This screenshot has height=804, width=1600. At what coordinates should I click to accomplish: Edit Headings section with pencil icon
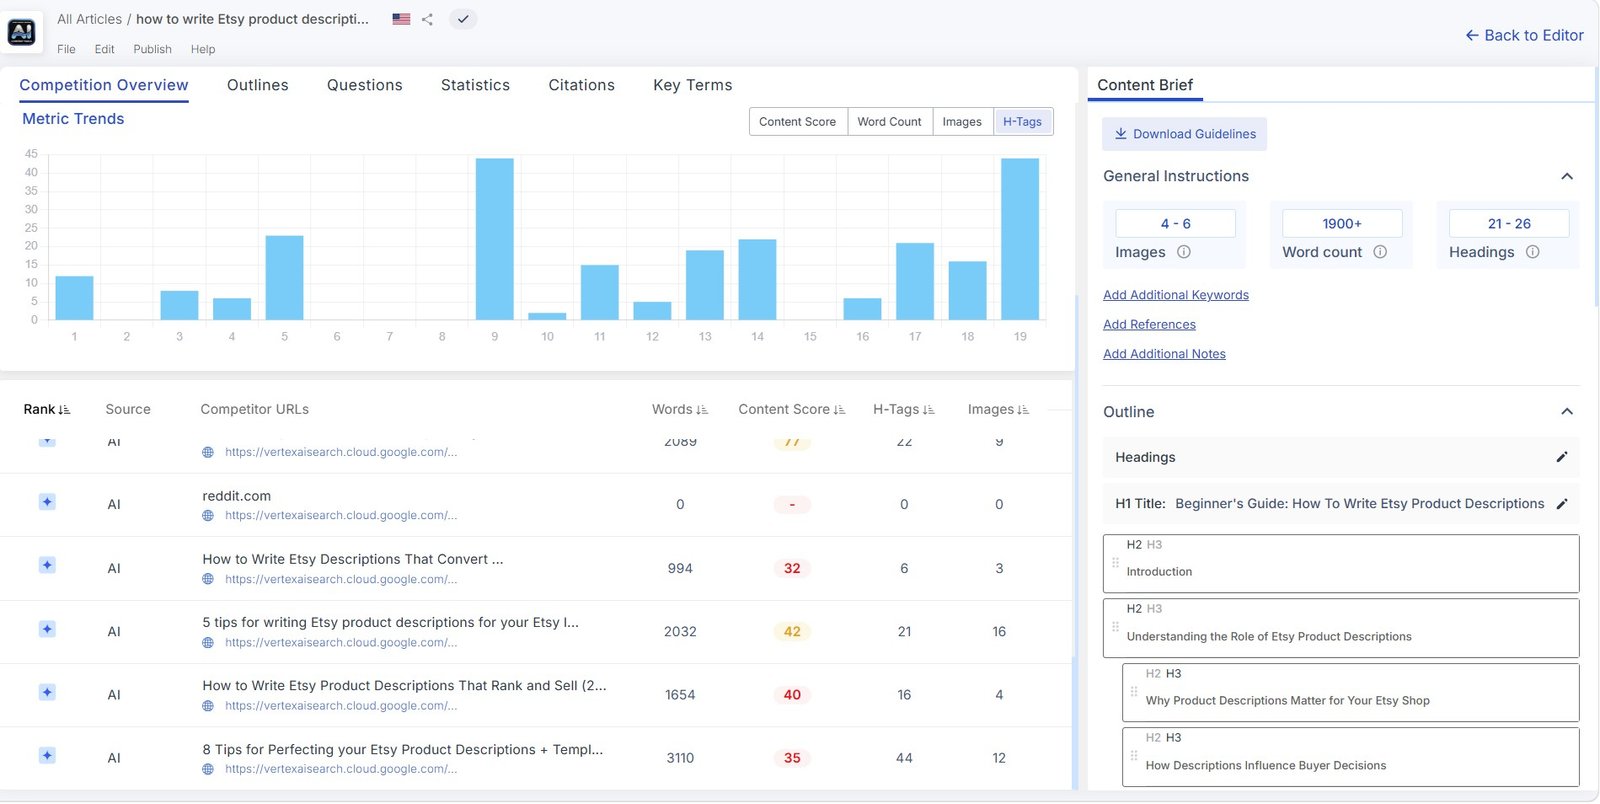pos(1562,457)
